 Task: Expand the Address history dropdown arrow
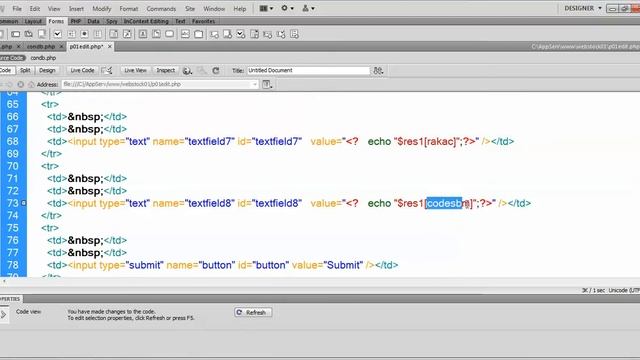pos(254,84)
